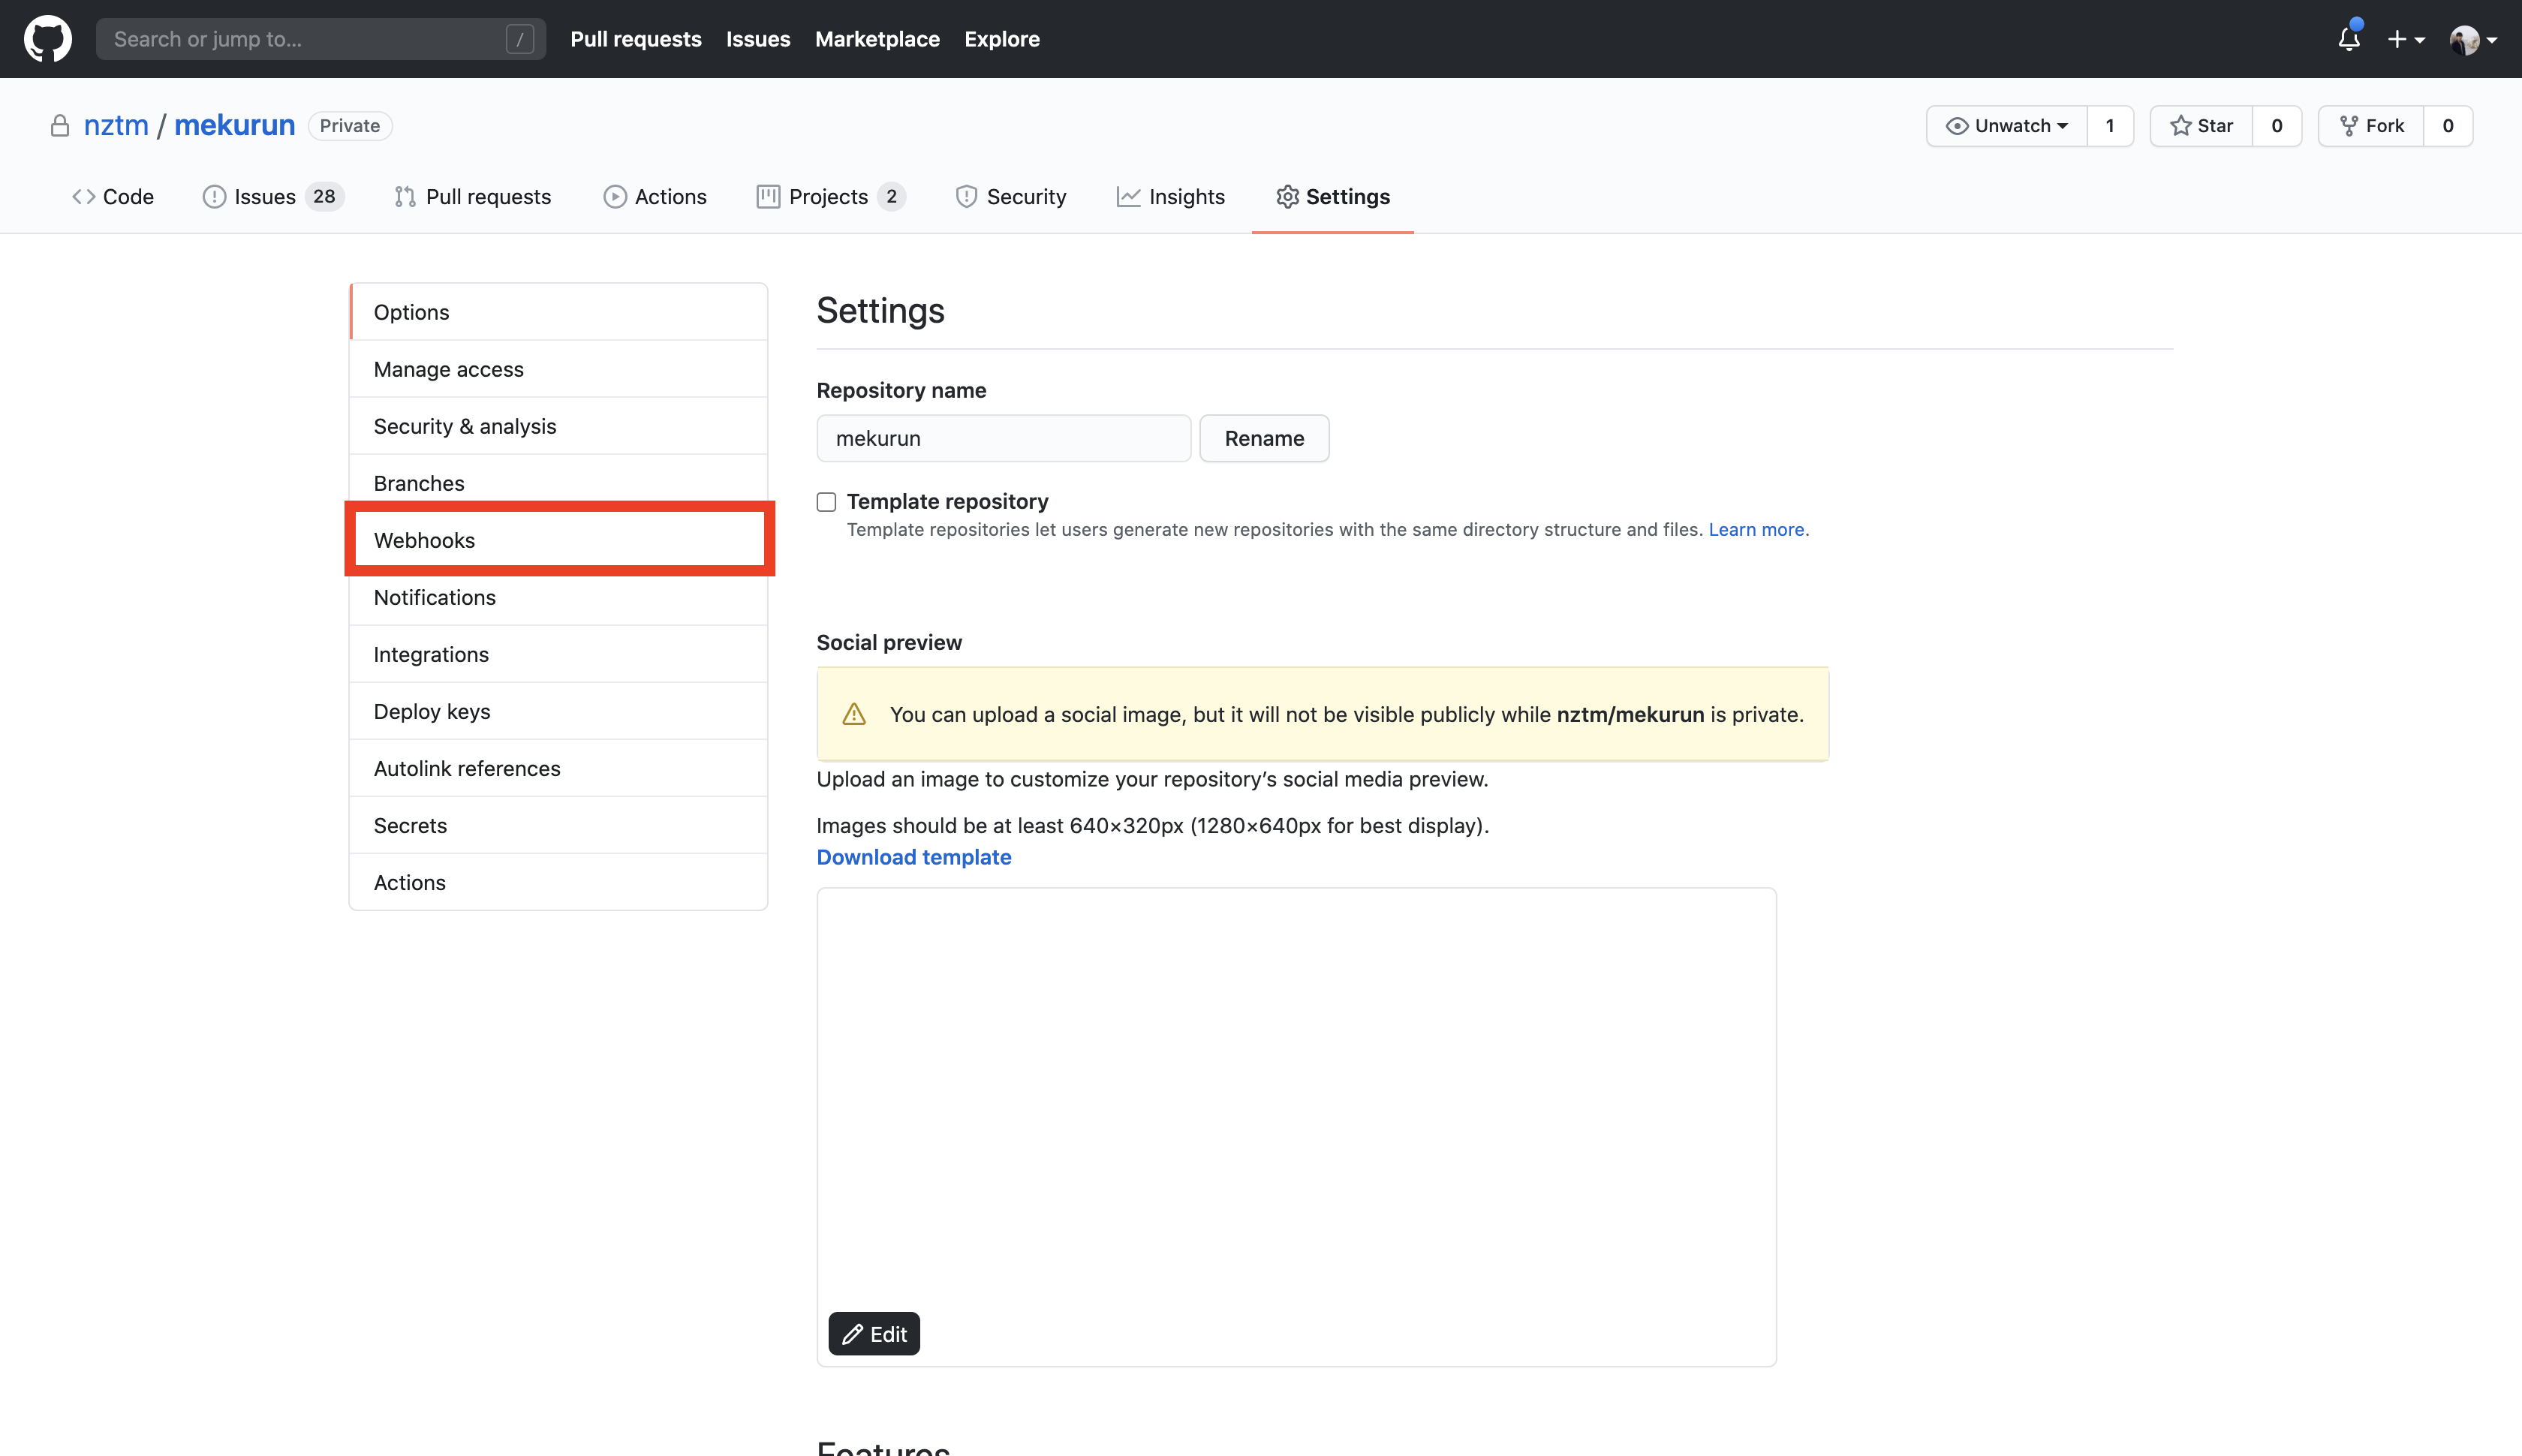Screen dimensions: 2522x1456
Task: Open the forks count 0
Action: coord(2448,126)
